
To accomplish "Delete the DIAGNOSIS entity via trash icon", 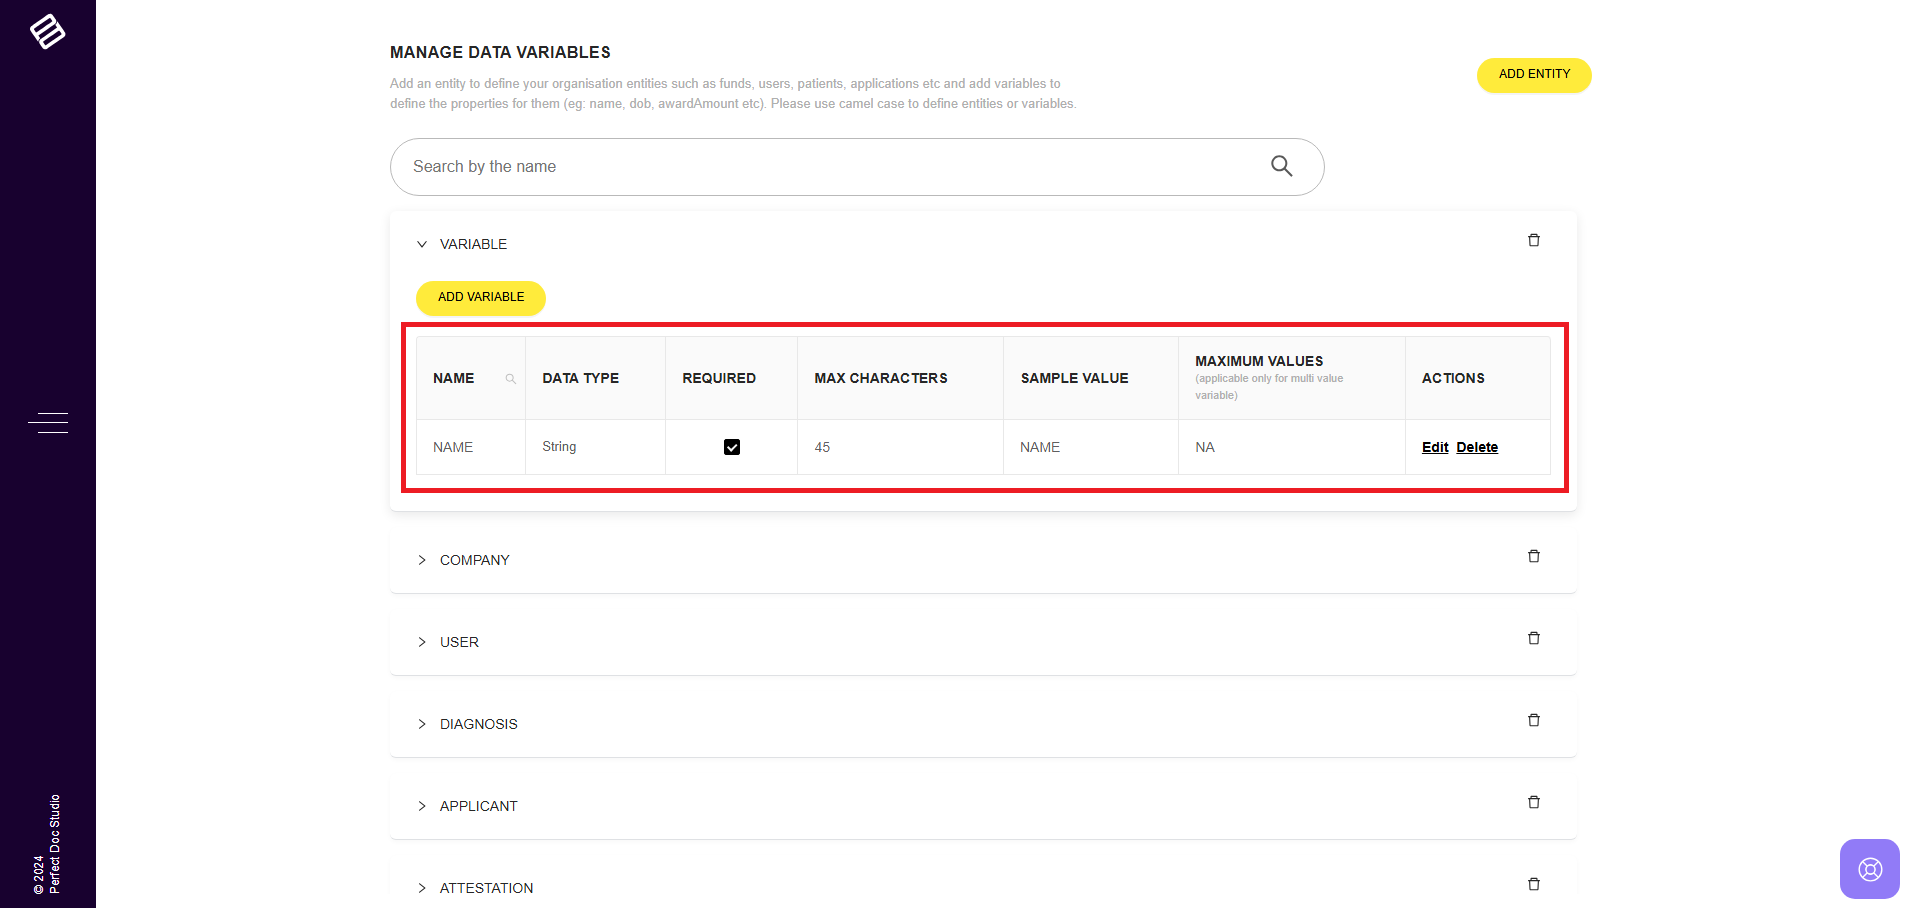I will pos(1533,720).
